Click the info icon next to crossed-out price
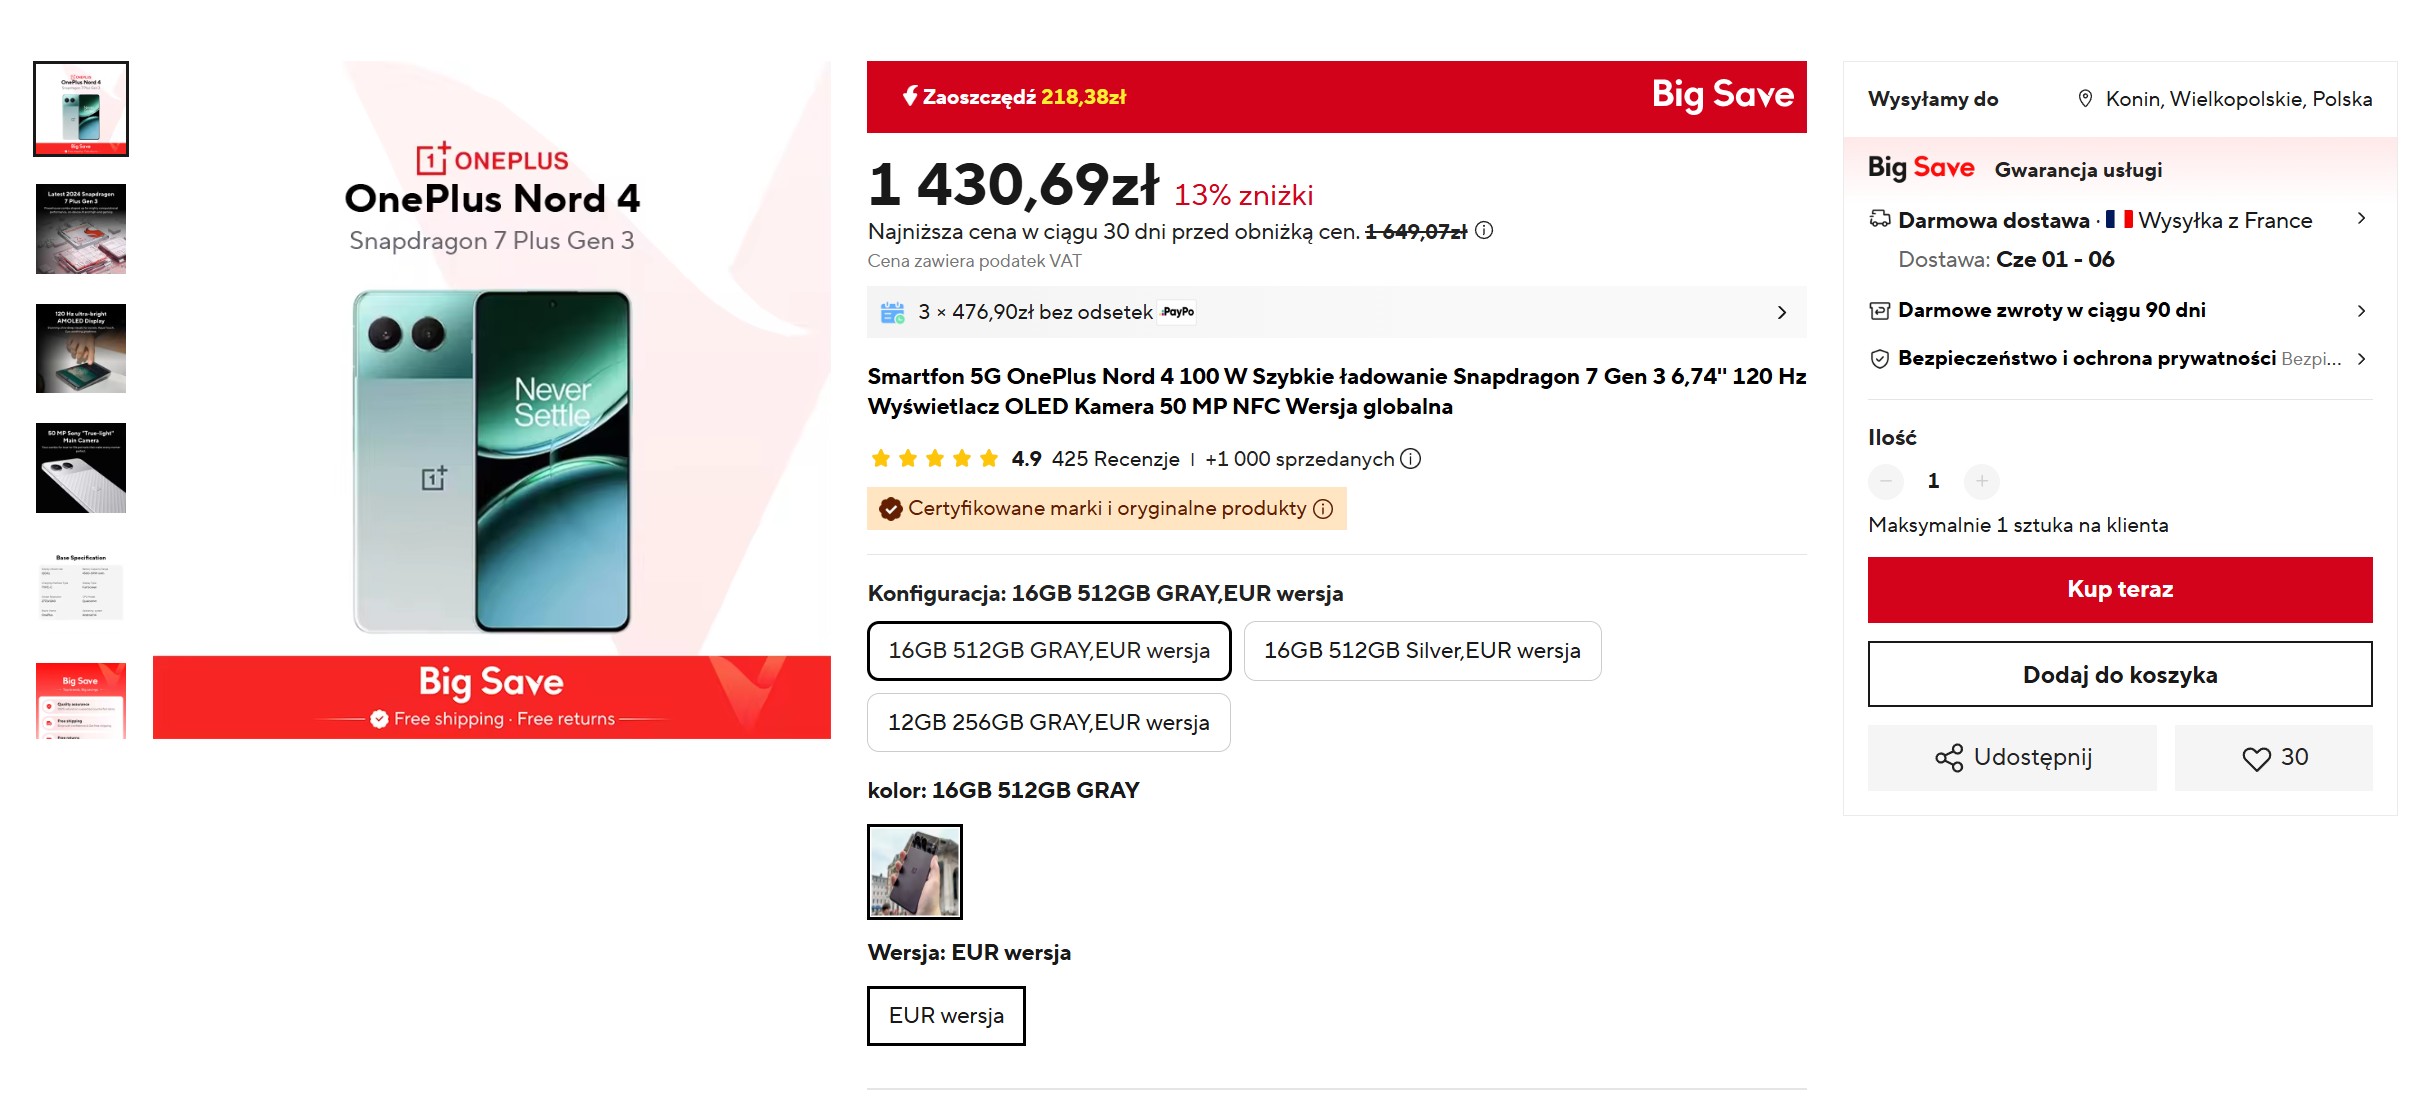 pyautogui.click(x=1484, y=231)
